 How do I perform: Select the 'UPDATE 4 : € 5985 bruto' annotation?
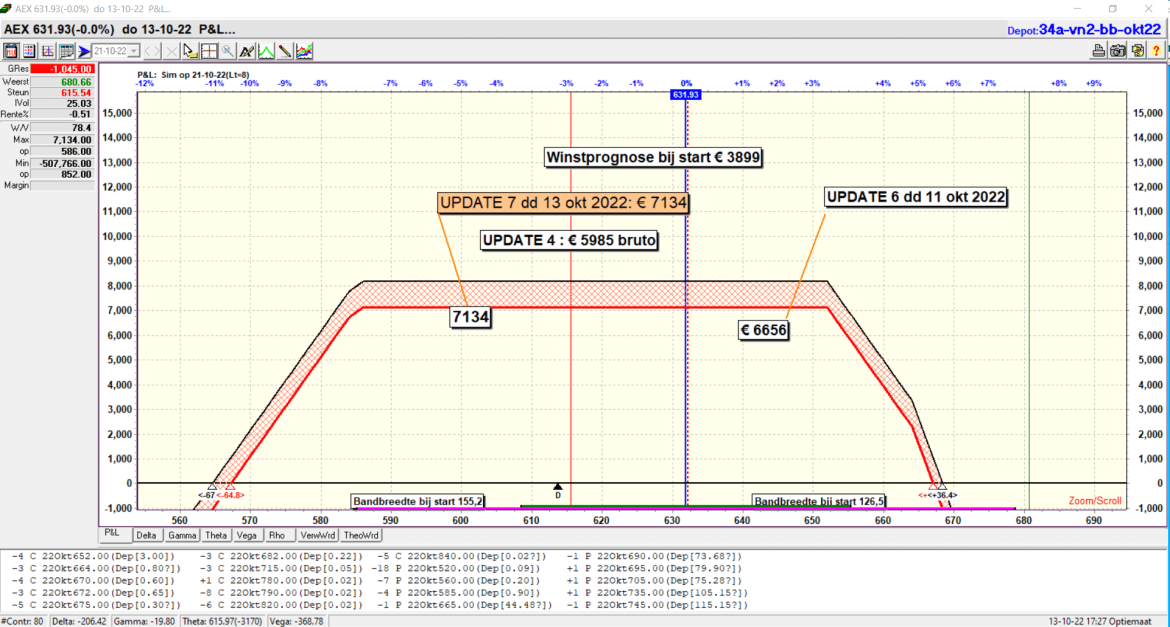tap(569, 240)
